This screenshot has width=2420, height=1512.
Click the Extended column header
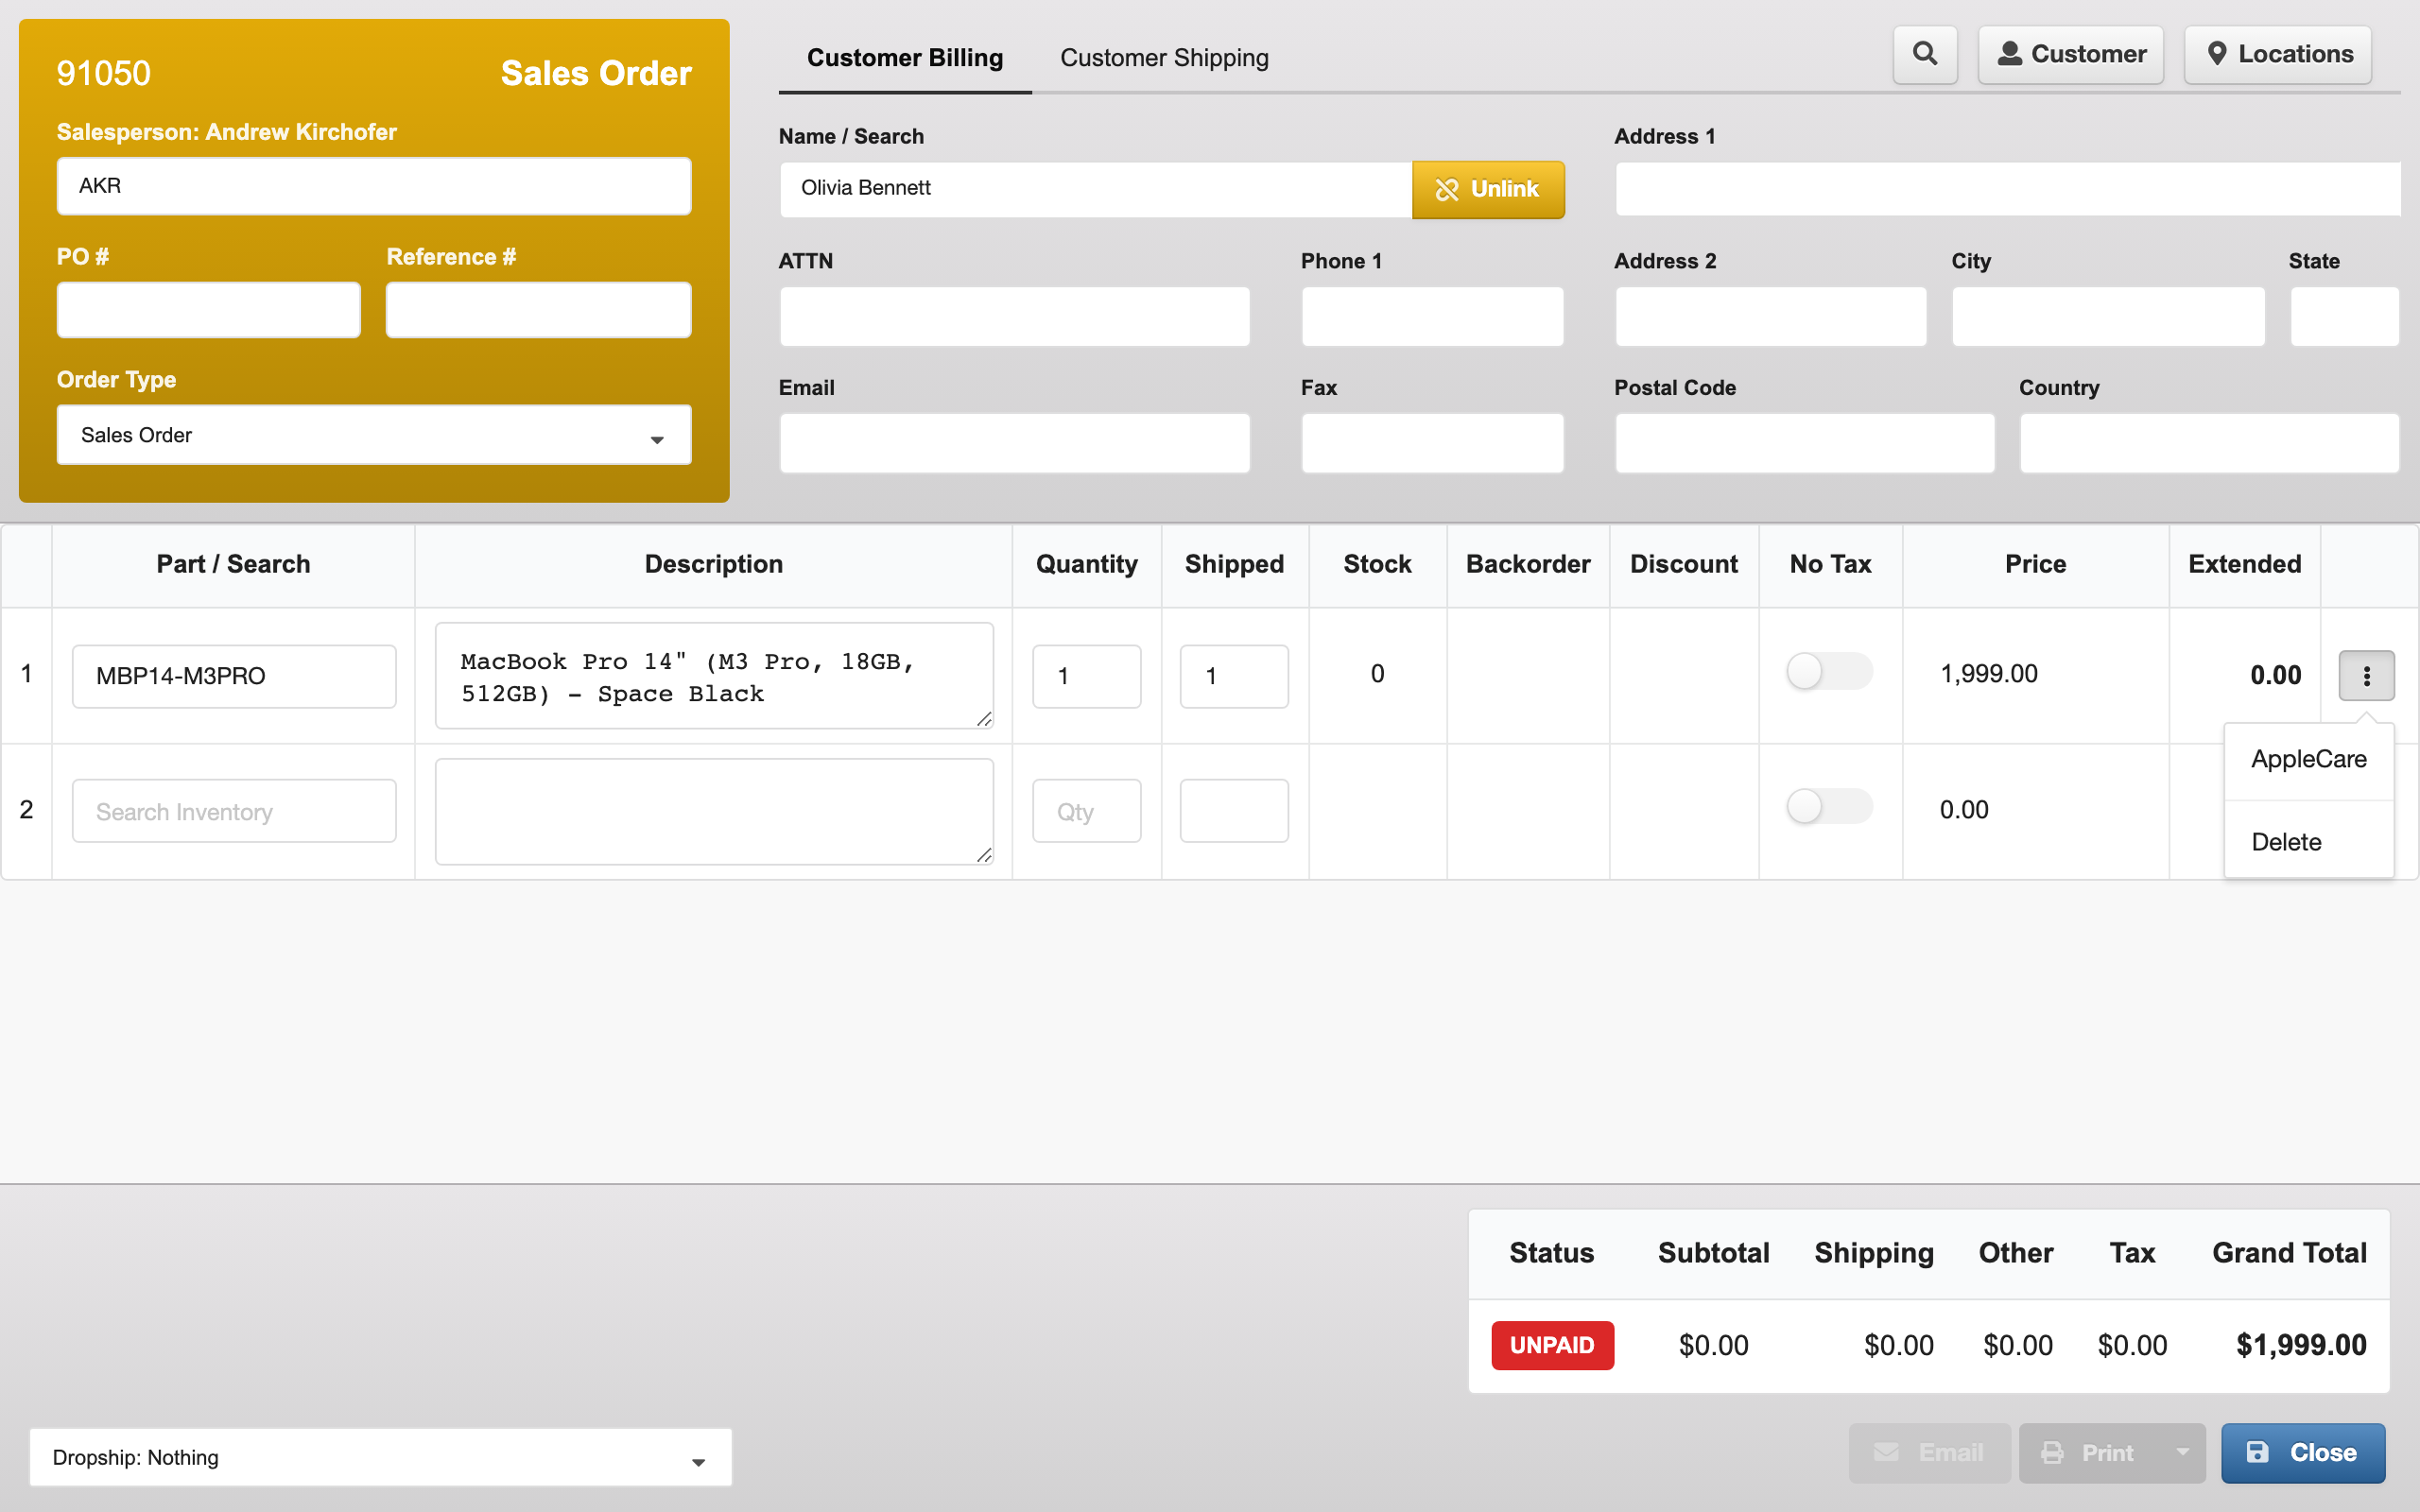[2244, 564]
